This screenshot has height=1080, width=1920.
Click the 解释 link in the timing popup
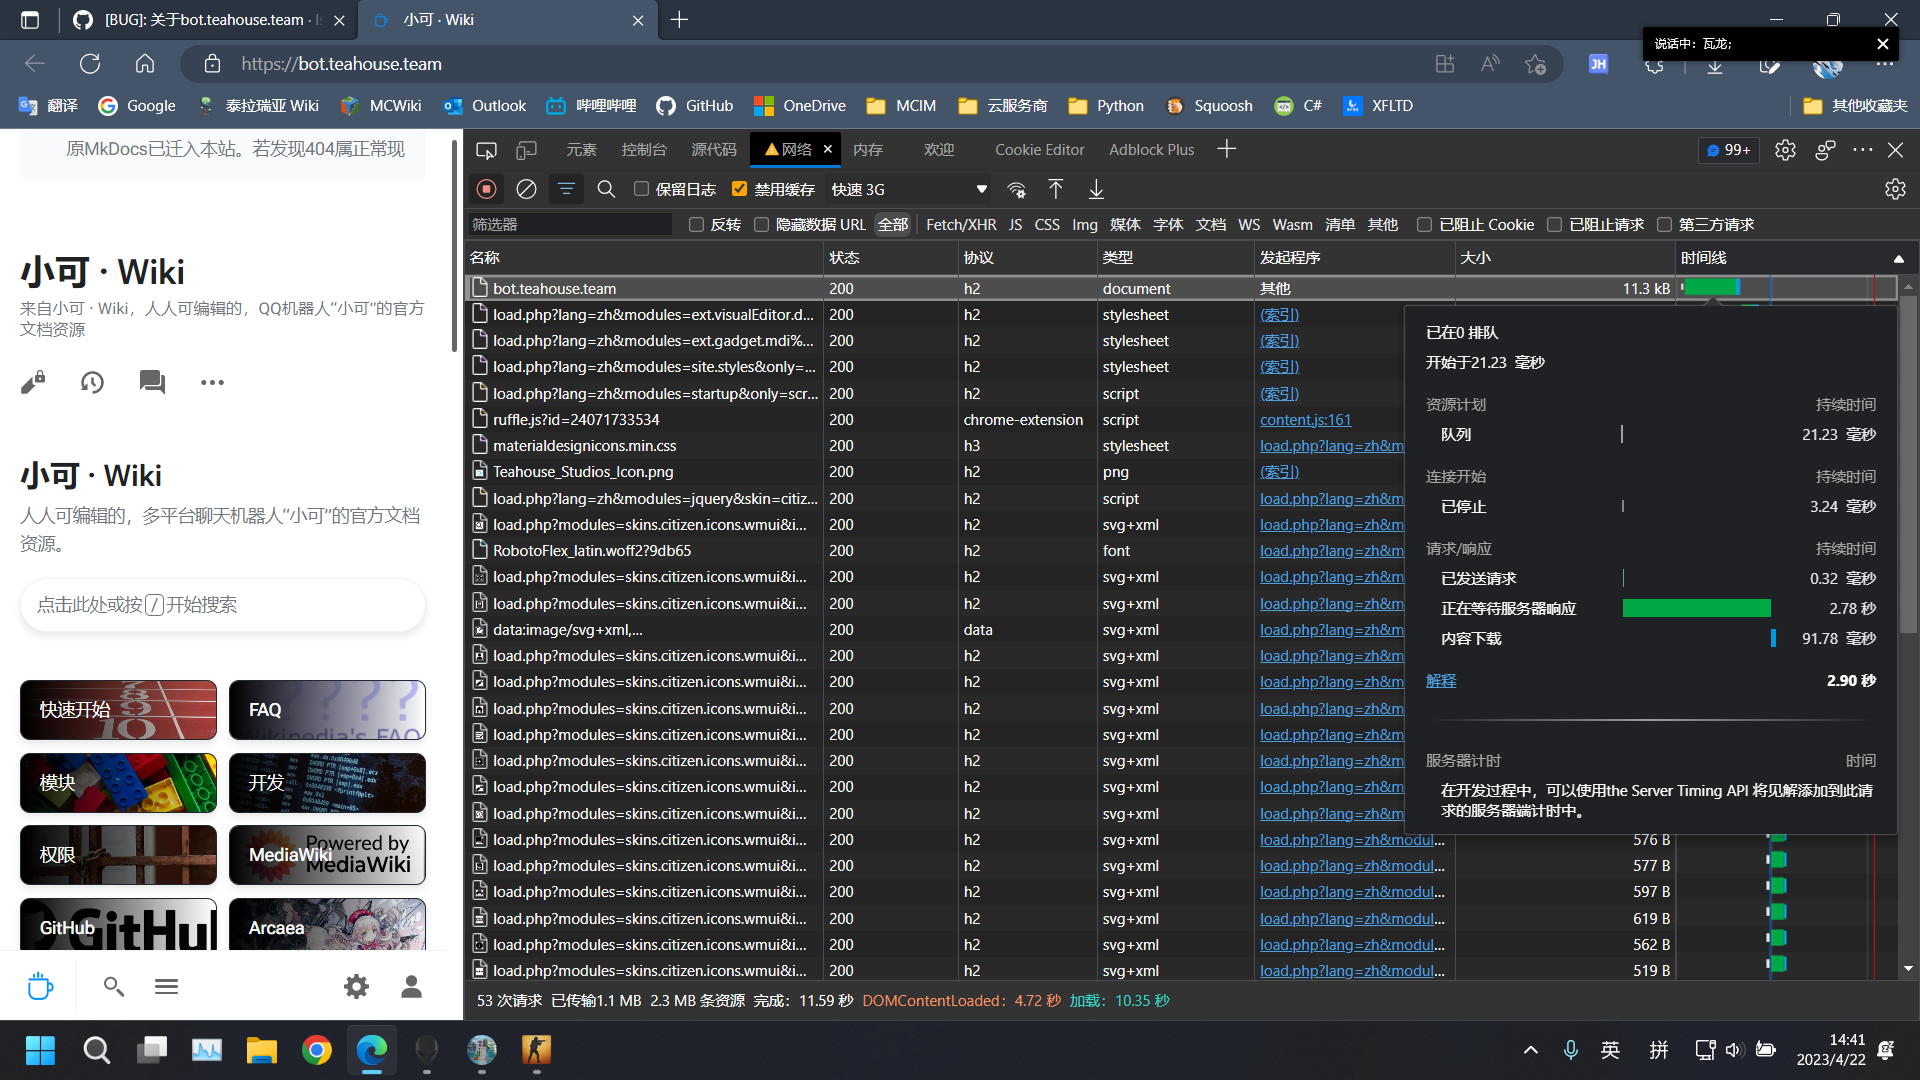pos(1440,681)
